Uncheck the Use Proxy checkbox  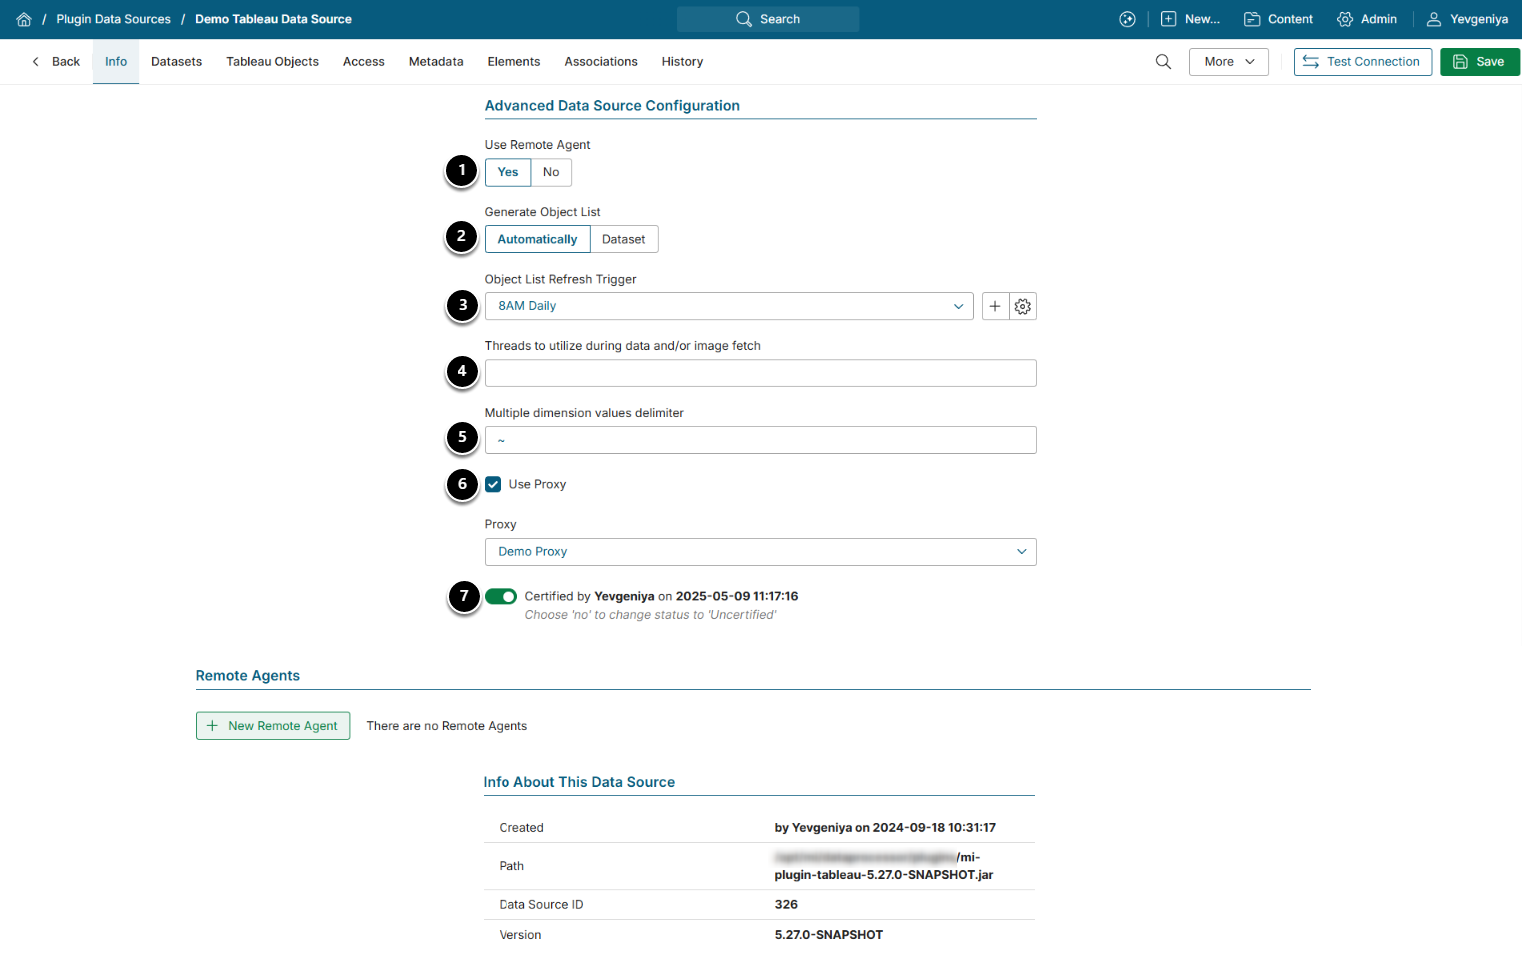[x=494, y=485]
